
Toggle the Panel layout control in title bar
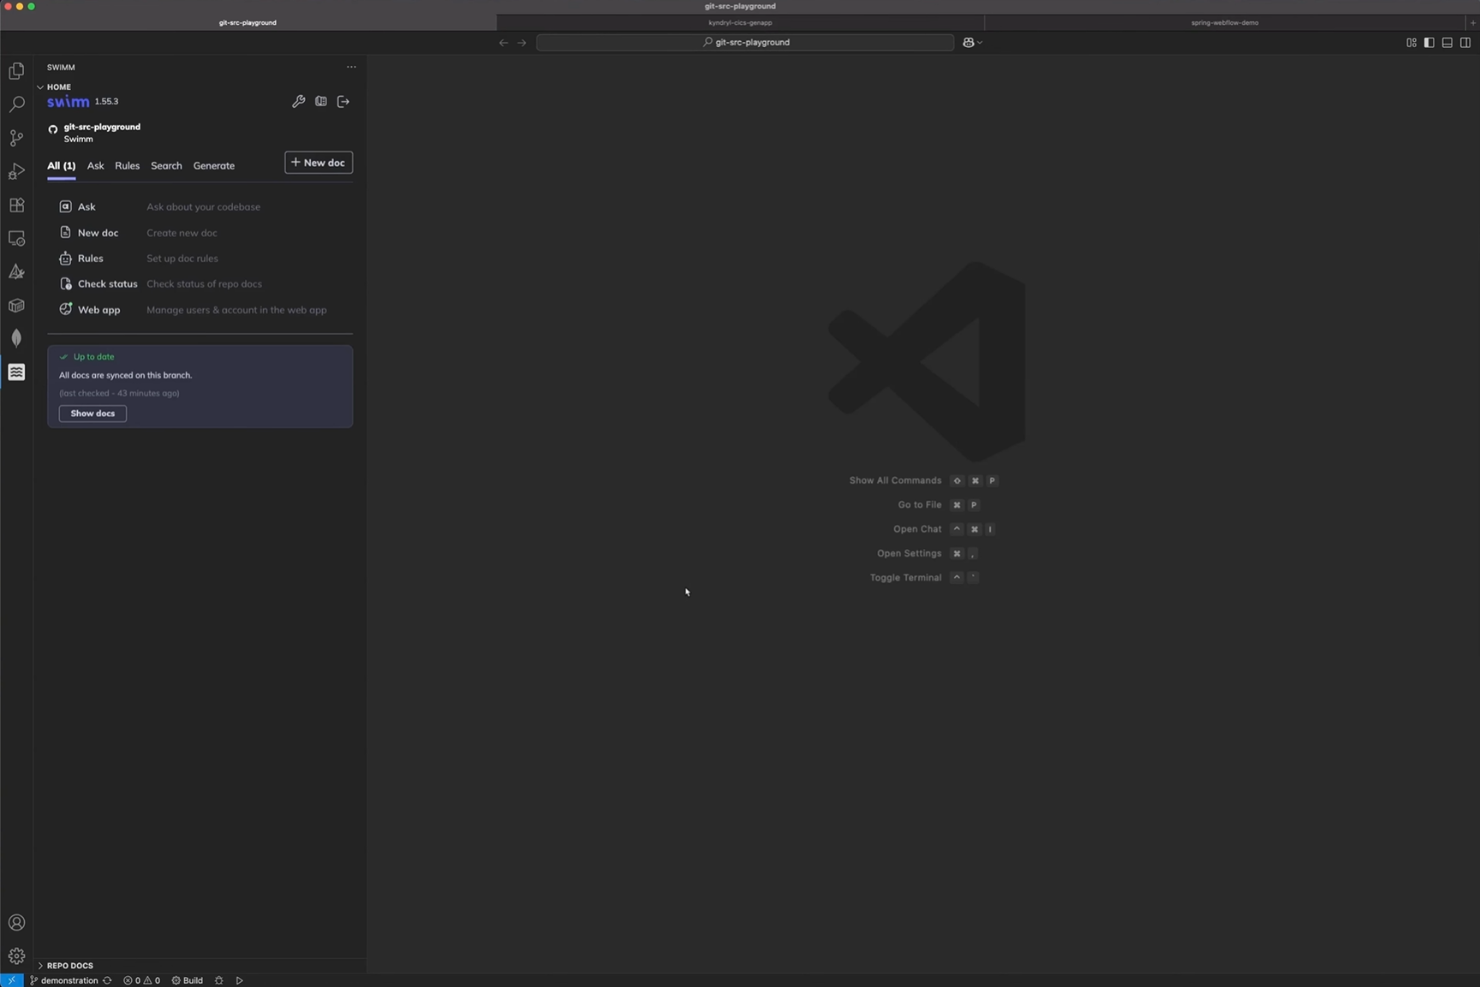(1446, 42)
